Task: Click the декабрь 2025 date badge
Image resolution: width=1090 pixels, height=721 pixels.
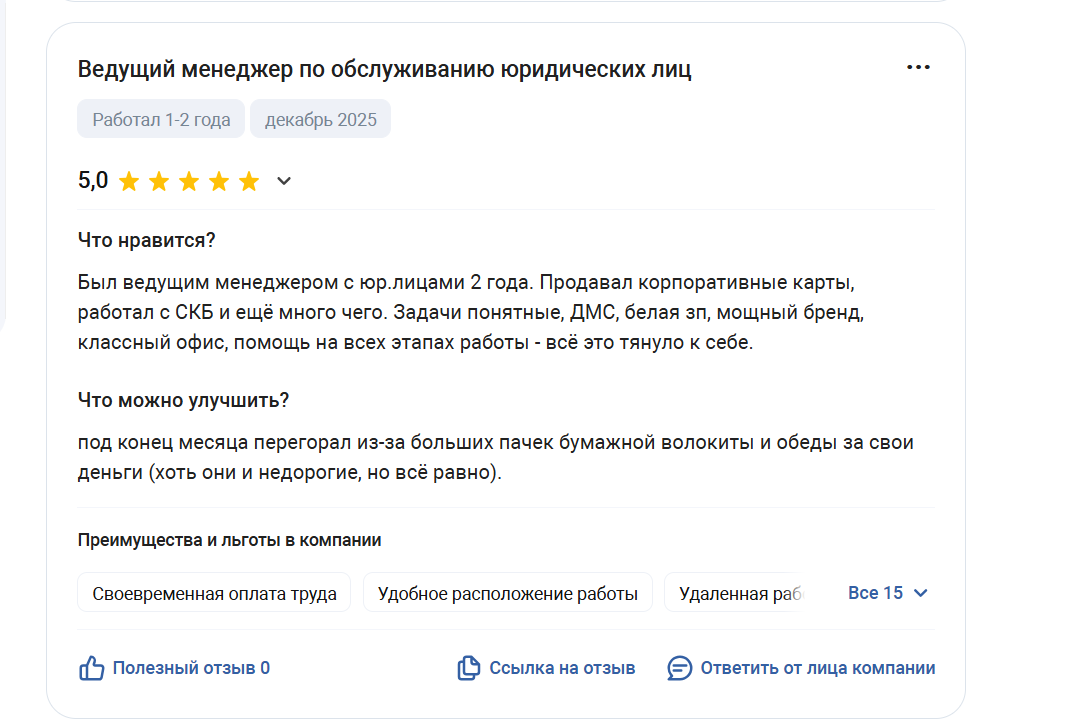Action: [320, 120]
